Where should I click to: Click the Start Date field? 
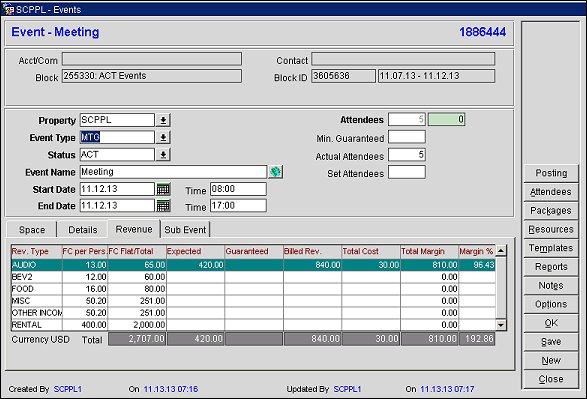pyautogui.click(x=117, y=189)
